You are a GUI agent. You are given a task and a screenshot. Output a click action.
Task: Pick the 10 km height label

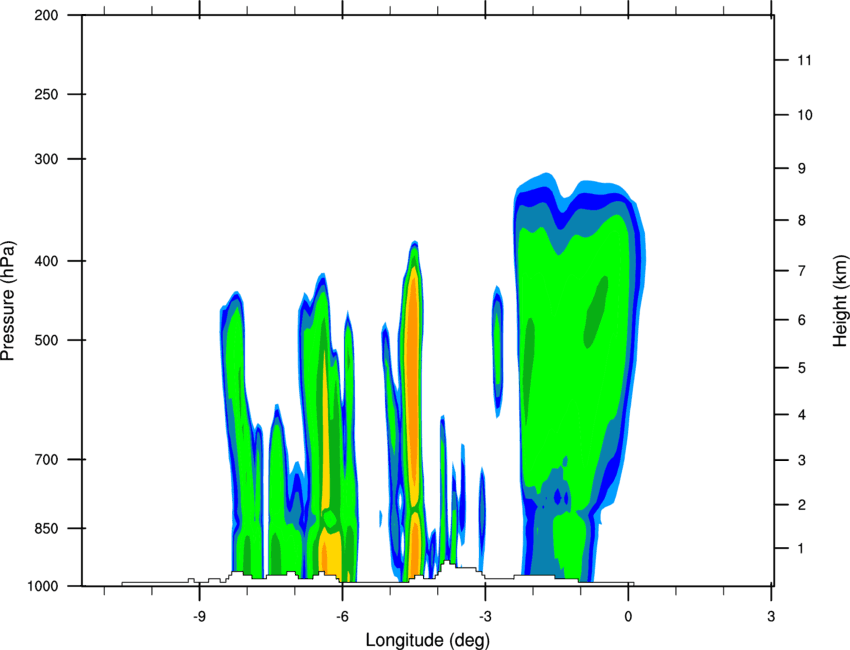[x=804, y=115]
